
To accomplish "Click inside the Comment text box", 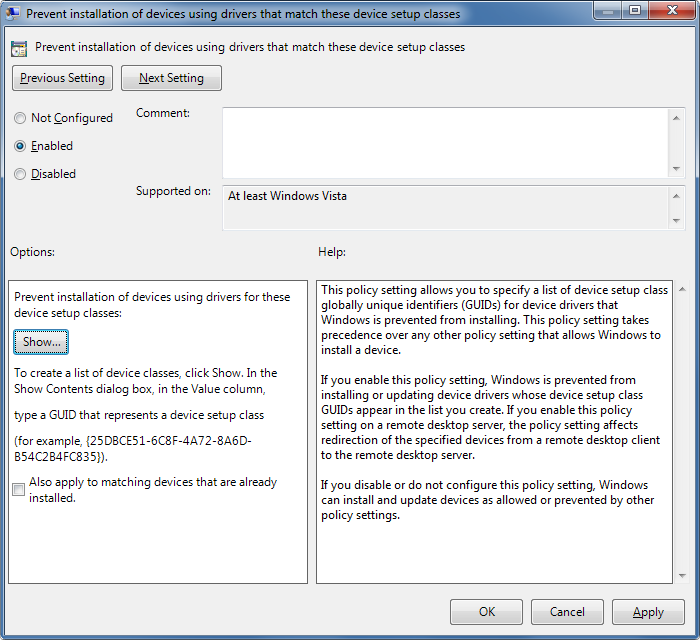I will (x=446, y=143).
